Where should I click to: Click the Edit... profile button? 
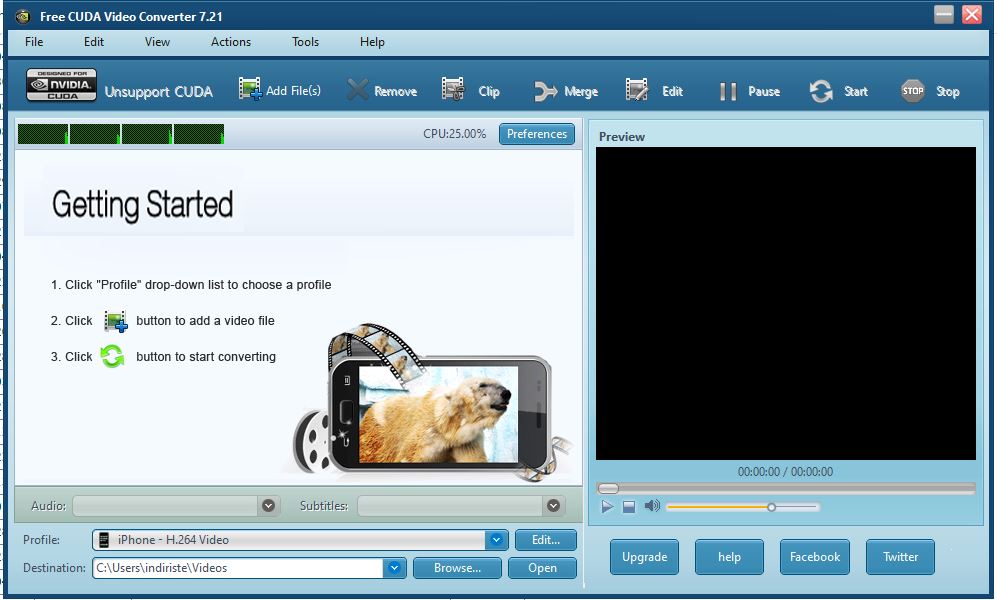click(546, 540)
